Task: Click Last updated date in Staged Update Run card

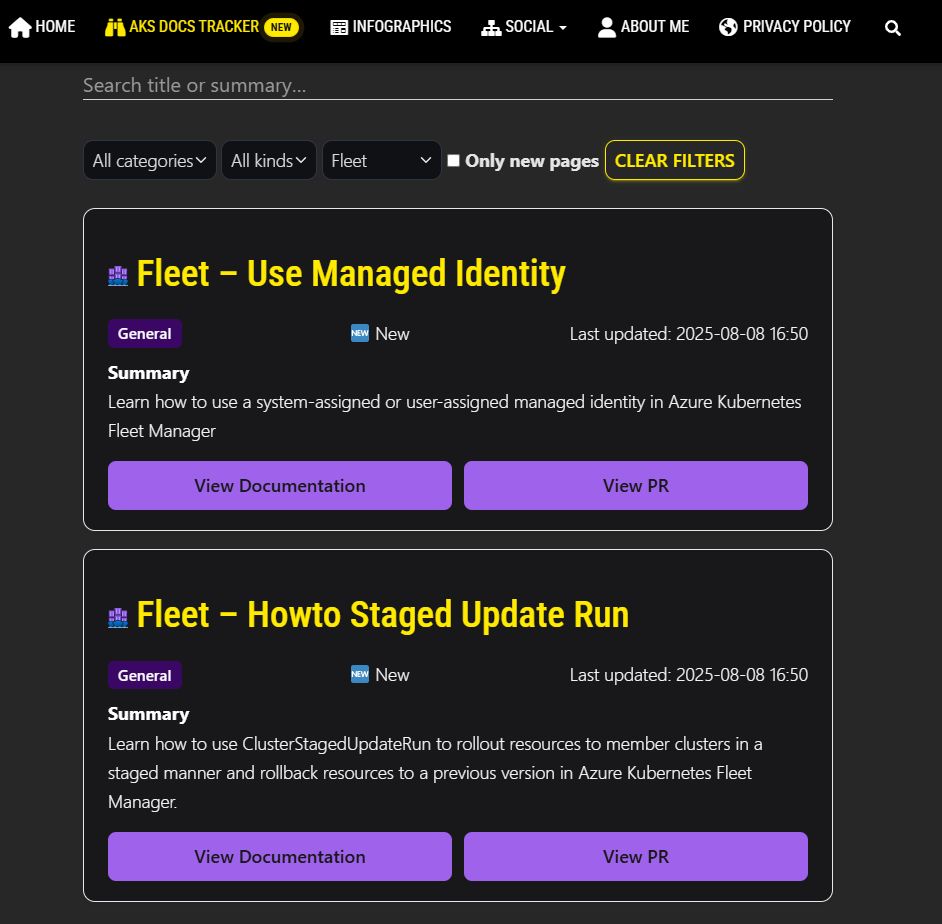Action: pyautogui.click(x=688, y=675)
